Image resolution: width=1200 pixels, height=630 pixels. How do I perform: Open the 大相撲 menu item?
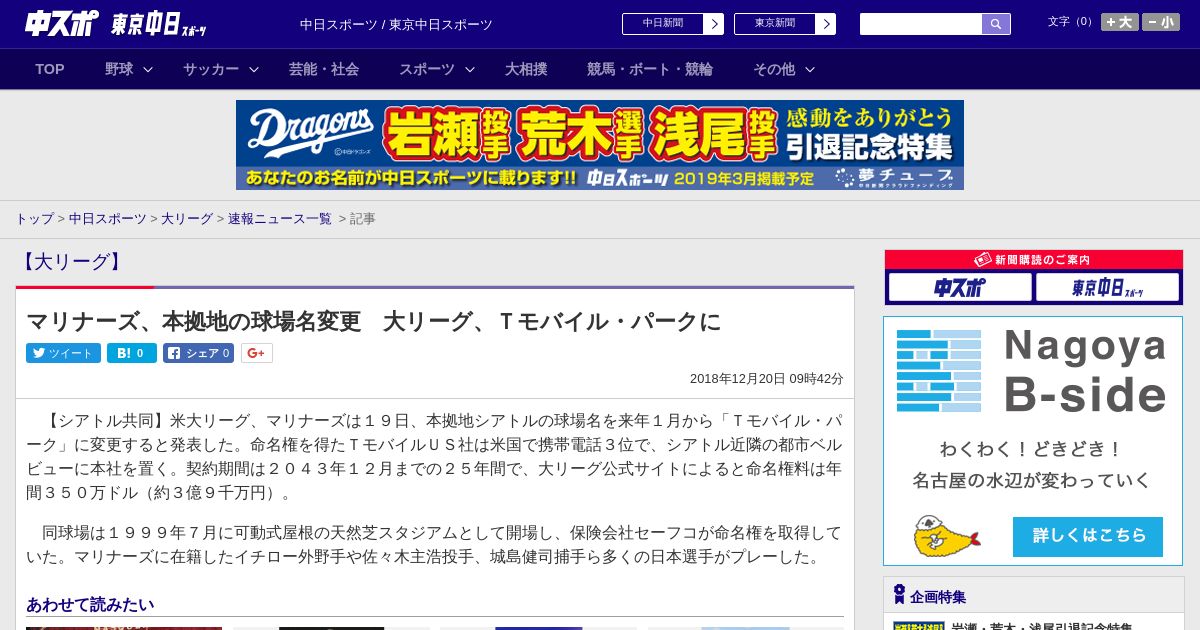pyautogui.click(x=526, y=69)
